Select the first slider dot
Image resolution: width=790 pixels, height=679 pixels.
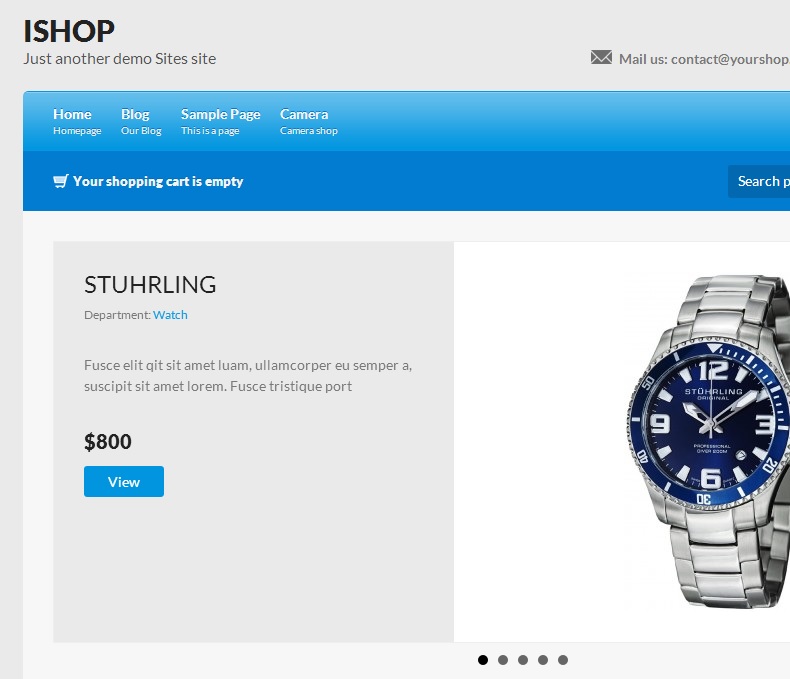point(483,660)
